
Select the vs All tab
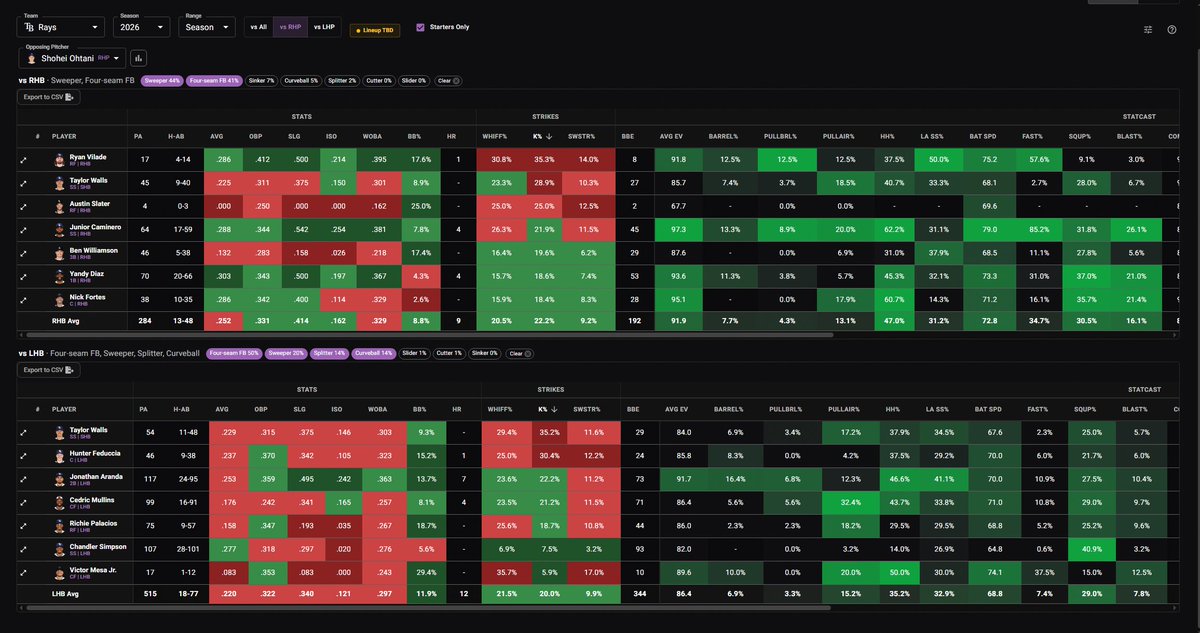pyautogui.click(x=259, y=27)
